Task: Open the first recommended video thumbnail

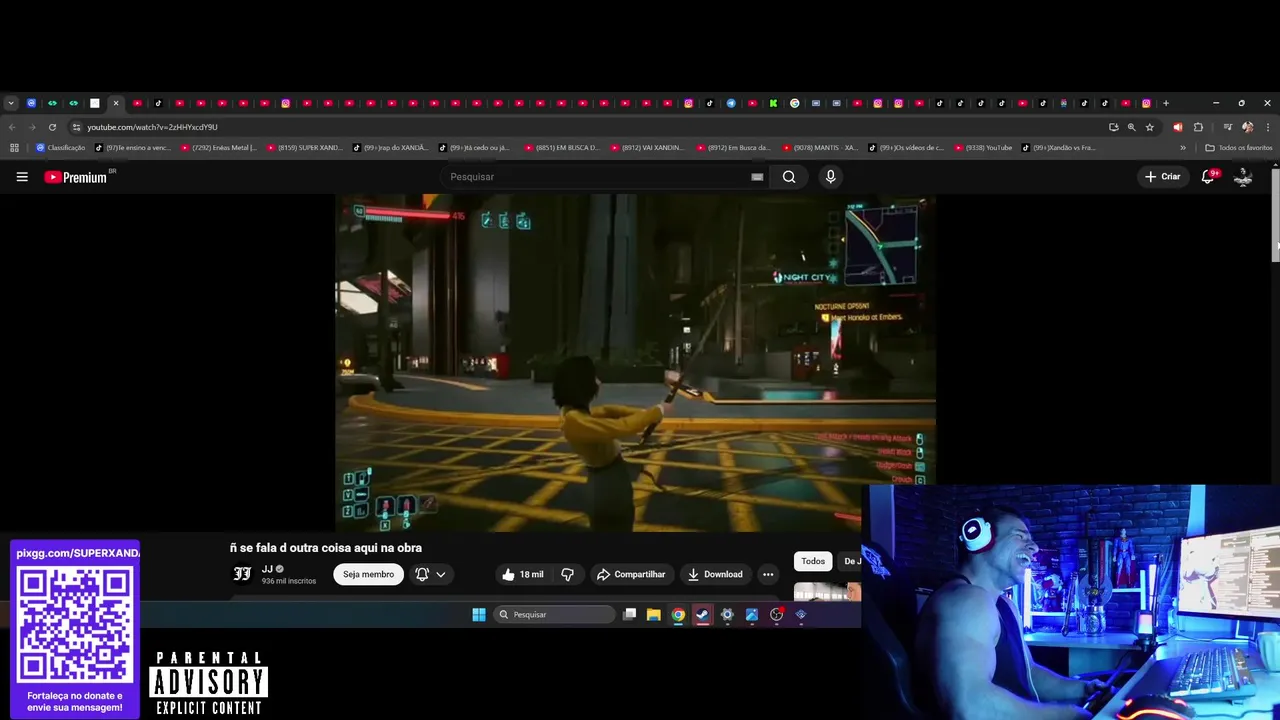Action: (x=827, y=592)
